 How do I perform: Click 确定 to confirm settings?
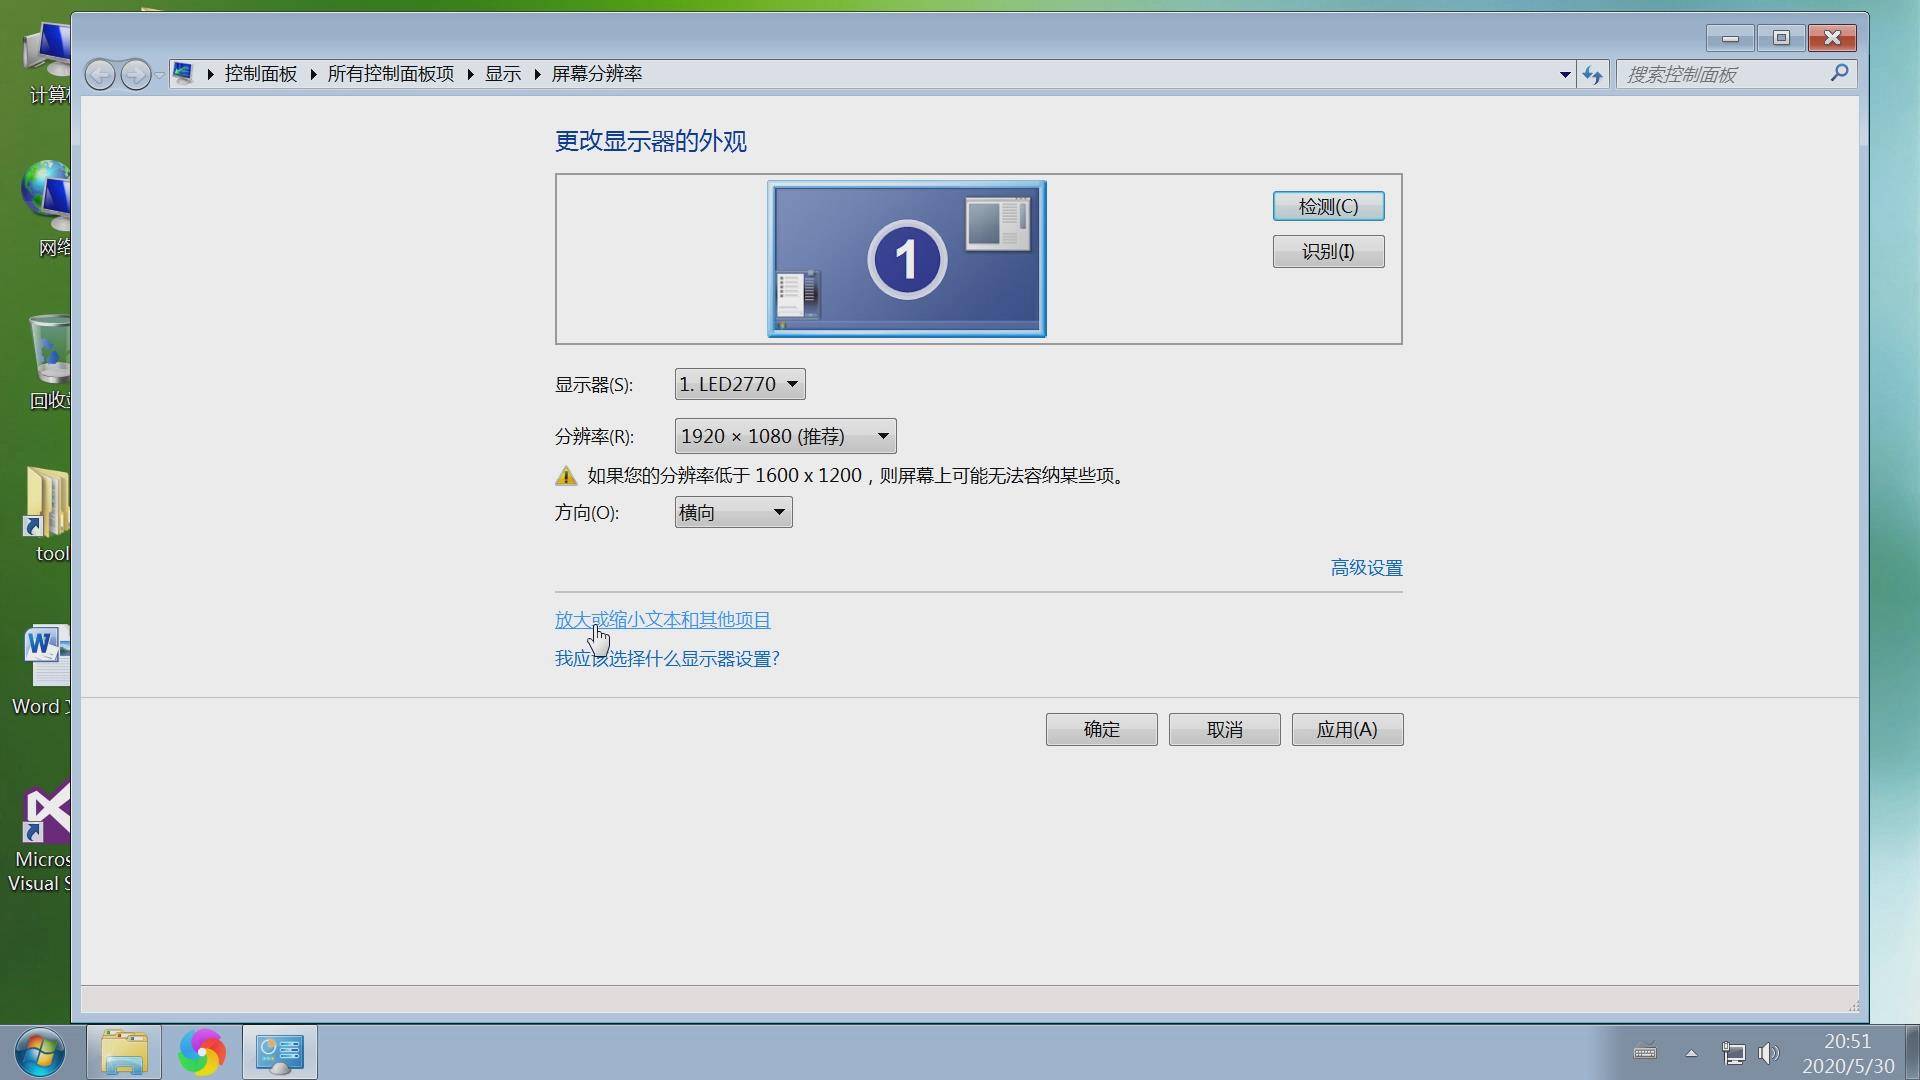1101,728
